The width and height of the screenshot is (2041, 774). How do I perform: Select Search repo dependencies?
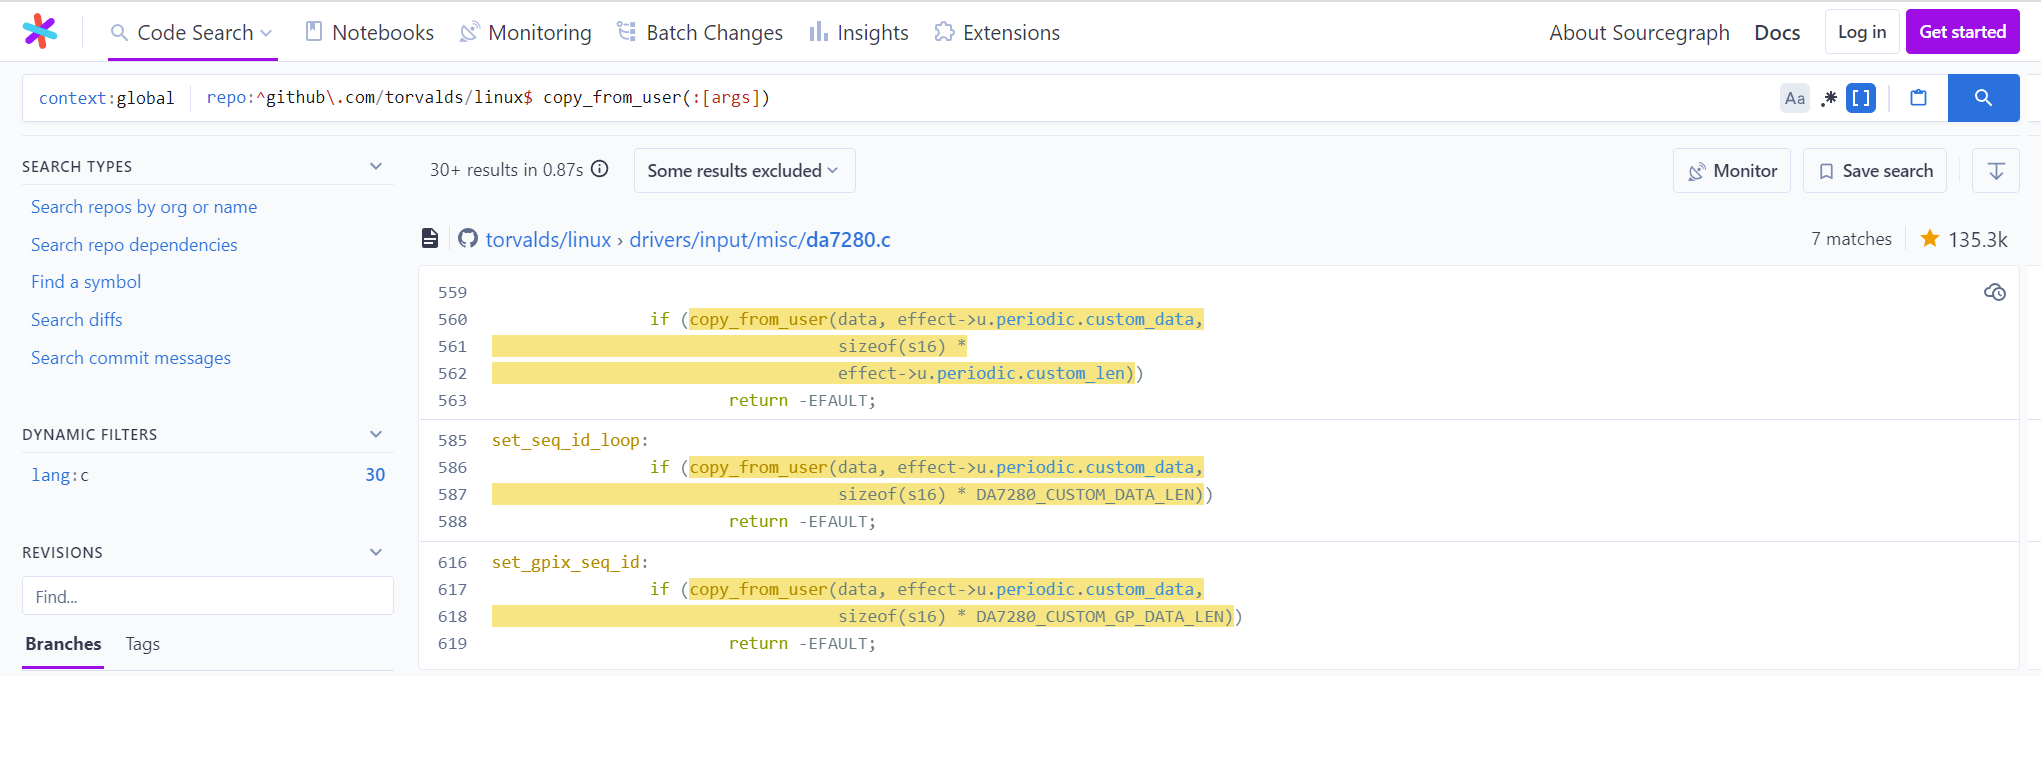click(x=134, y=245)
